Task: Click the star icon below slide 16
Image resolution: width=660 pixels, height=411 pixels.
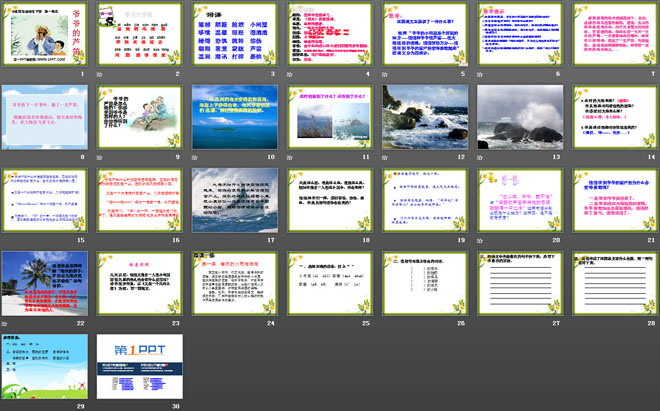Action: click(x=100, y=240)
